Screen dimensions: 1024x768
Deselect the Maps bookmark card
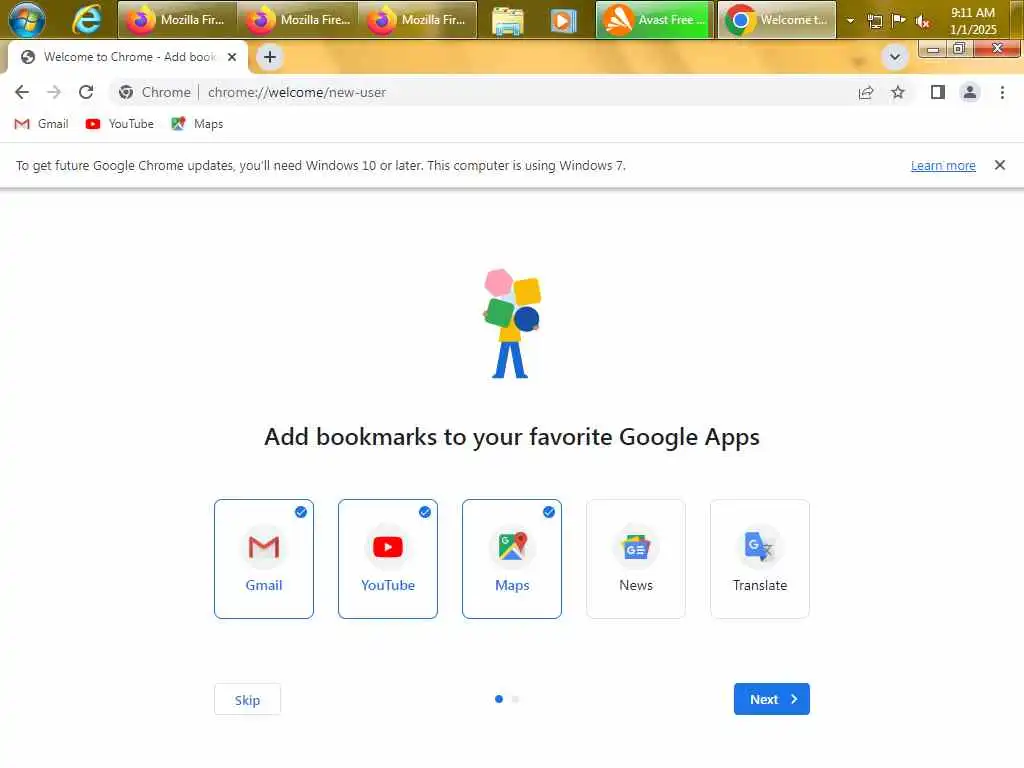[x=512, y=559]
